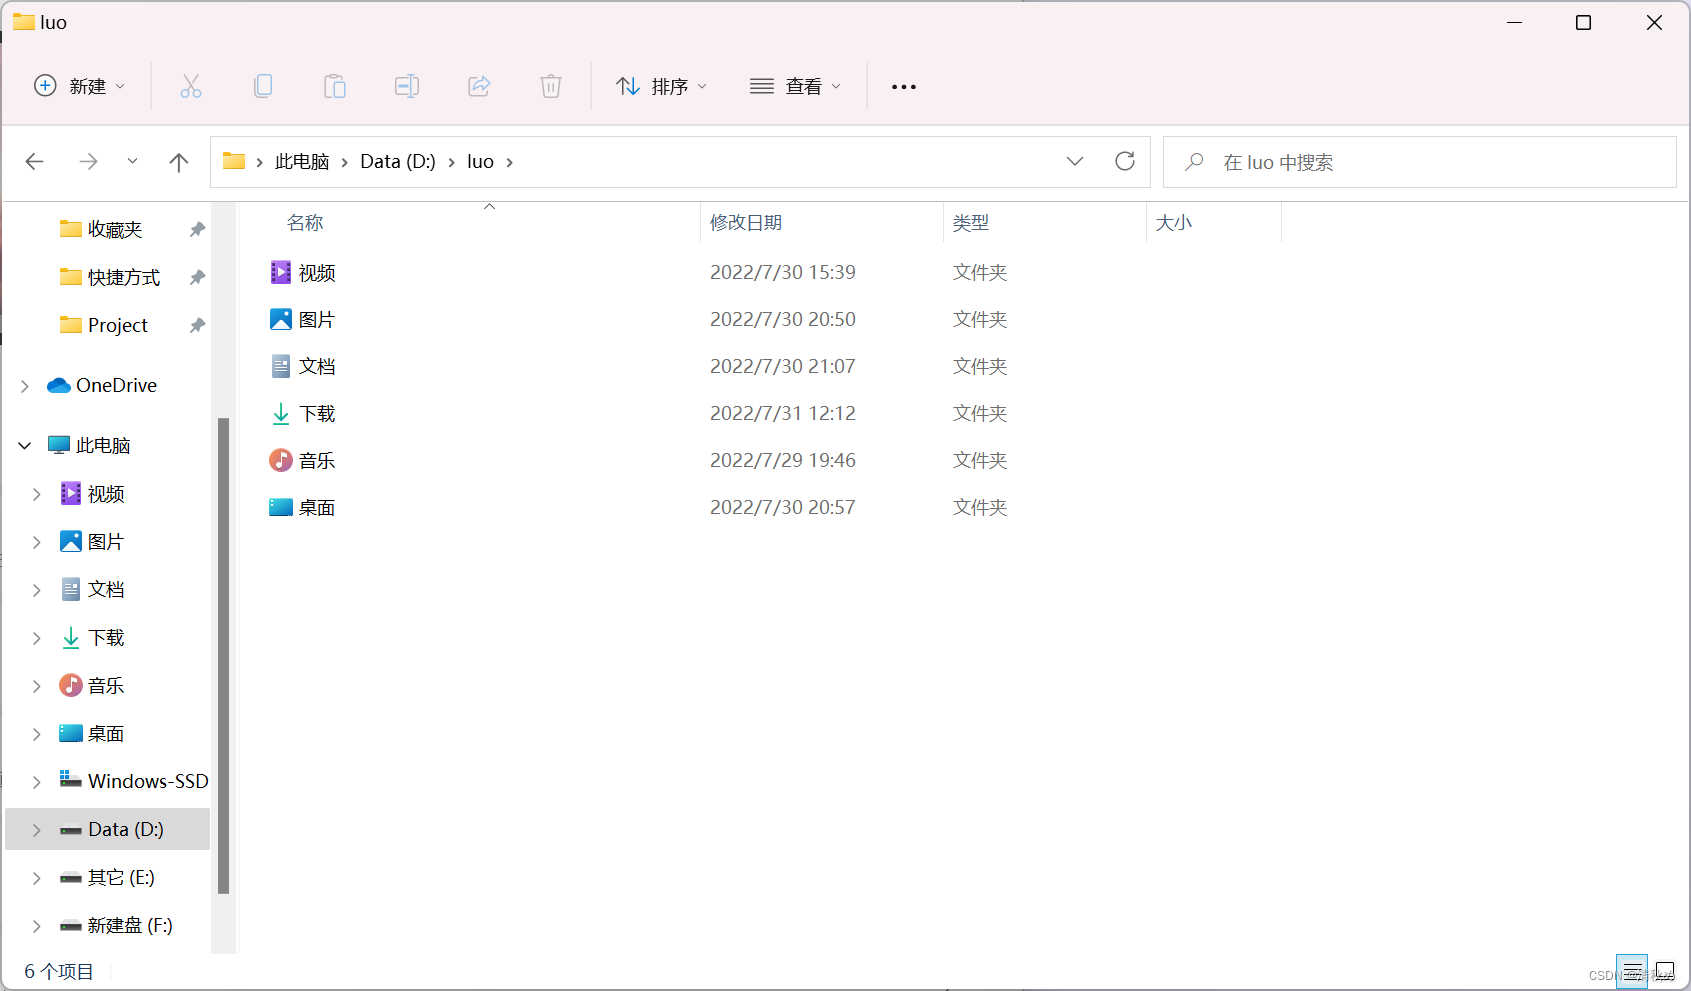The height and width of the screenshot is (991, 1691).
Task: Click the Cut icon in the toolbar
Action: [190, 86]
